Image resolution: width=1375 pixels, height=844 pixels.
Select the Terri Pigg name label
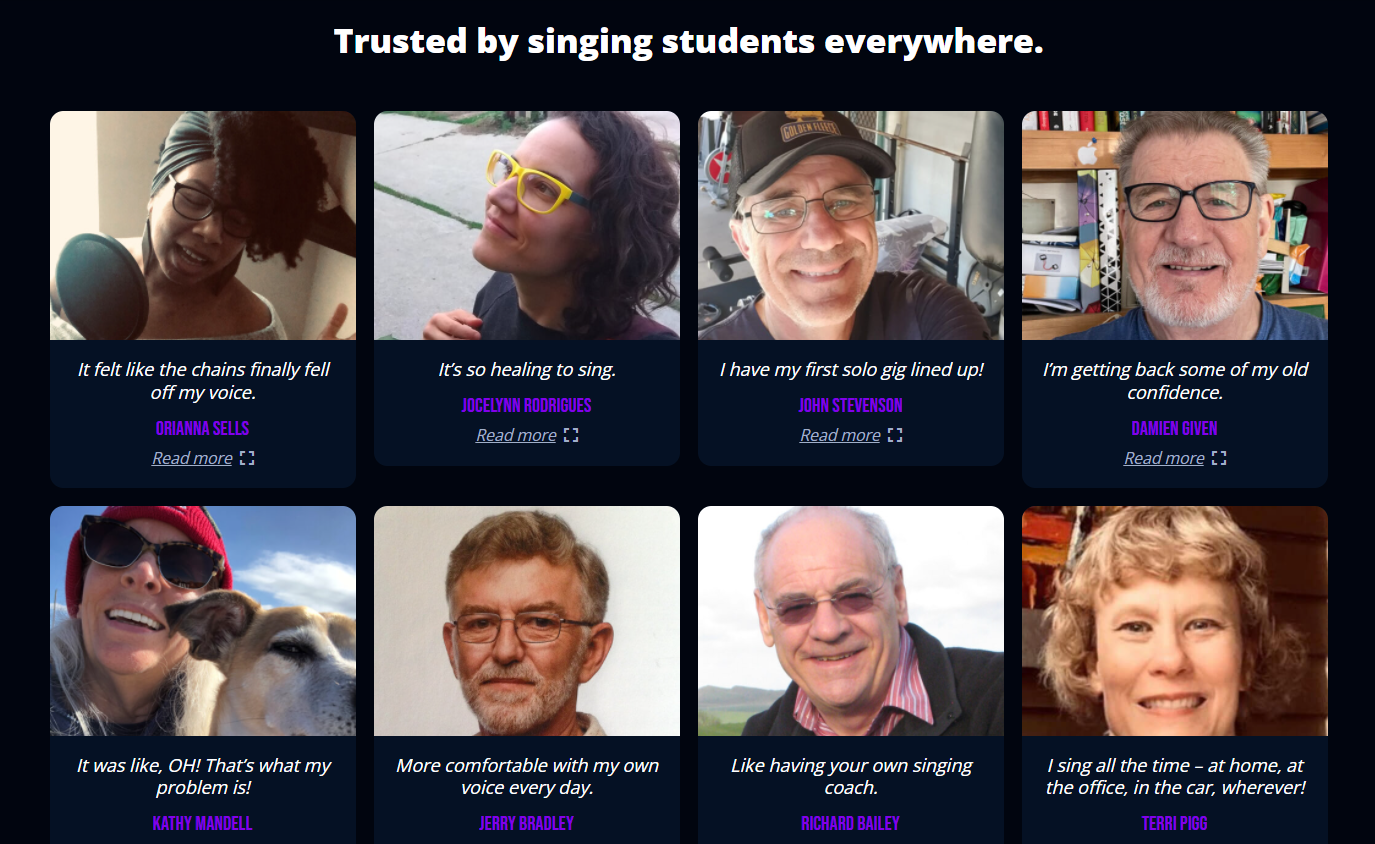click(x=1175, y=824)
